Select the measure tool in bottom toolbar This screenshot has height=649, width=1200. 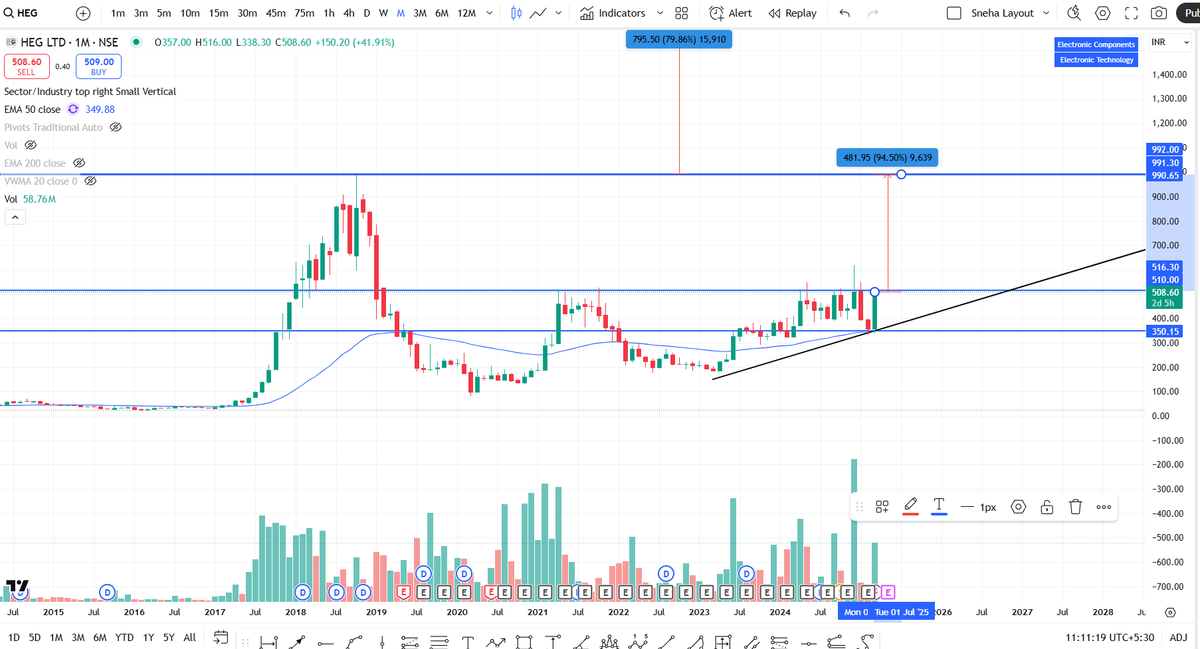click(267, 641)
